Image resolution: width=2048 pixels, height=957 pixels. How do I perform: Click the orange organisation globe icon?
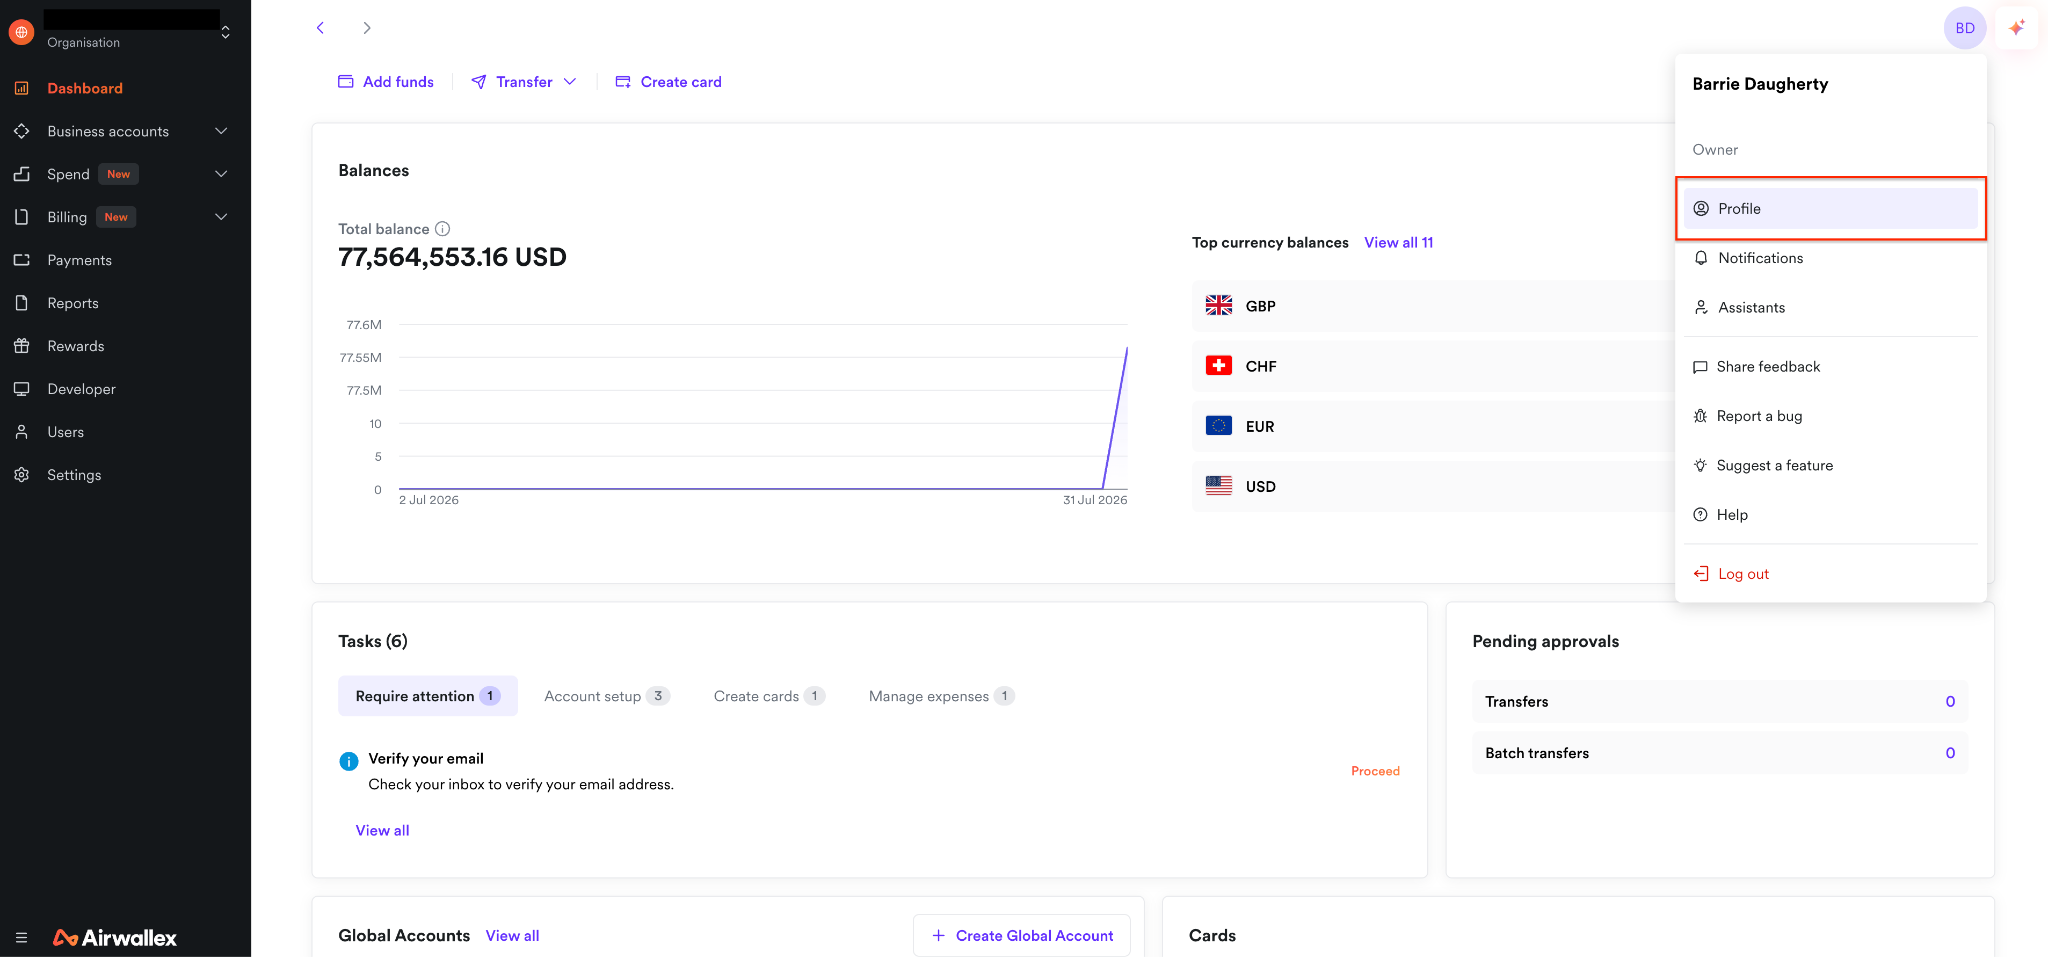pos(21,32)
